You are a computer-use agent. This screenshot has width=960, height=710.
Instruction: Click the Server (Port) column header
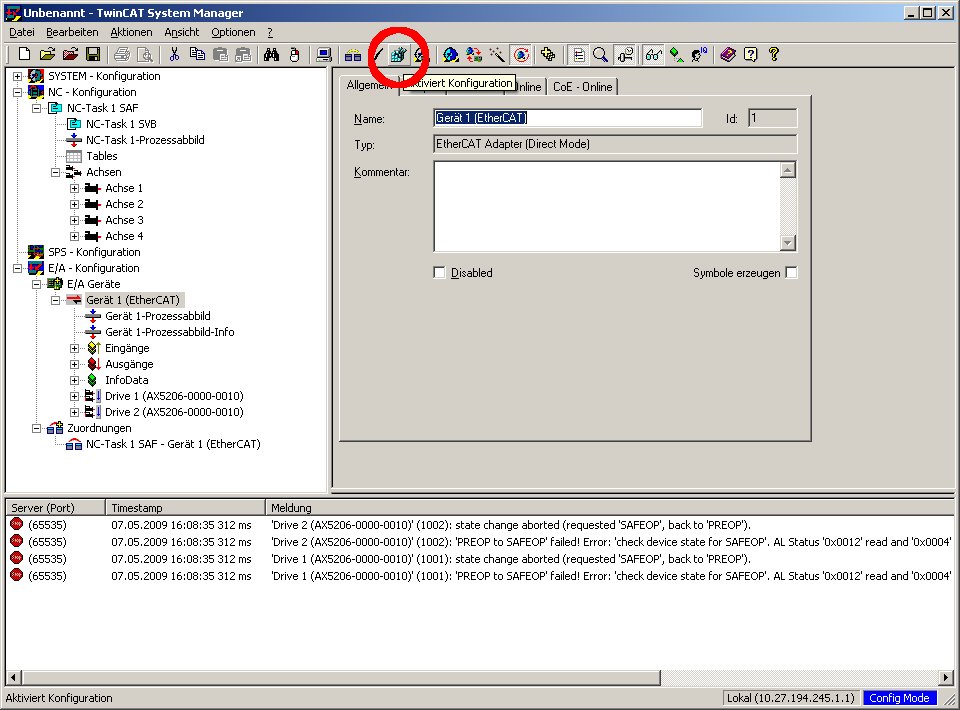click(x=55, y=507)
